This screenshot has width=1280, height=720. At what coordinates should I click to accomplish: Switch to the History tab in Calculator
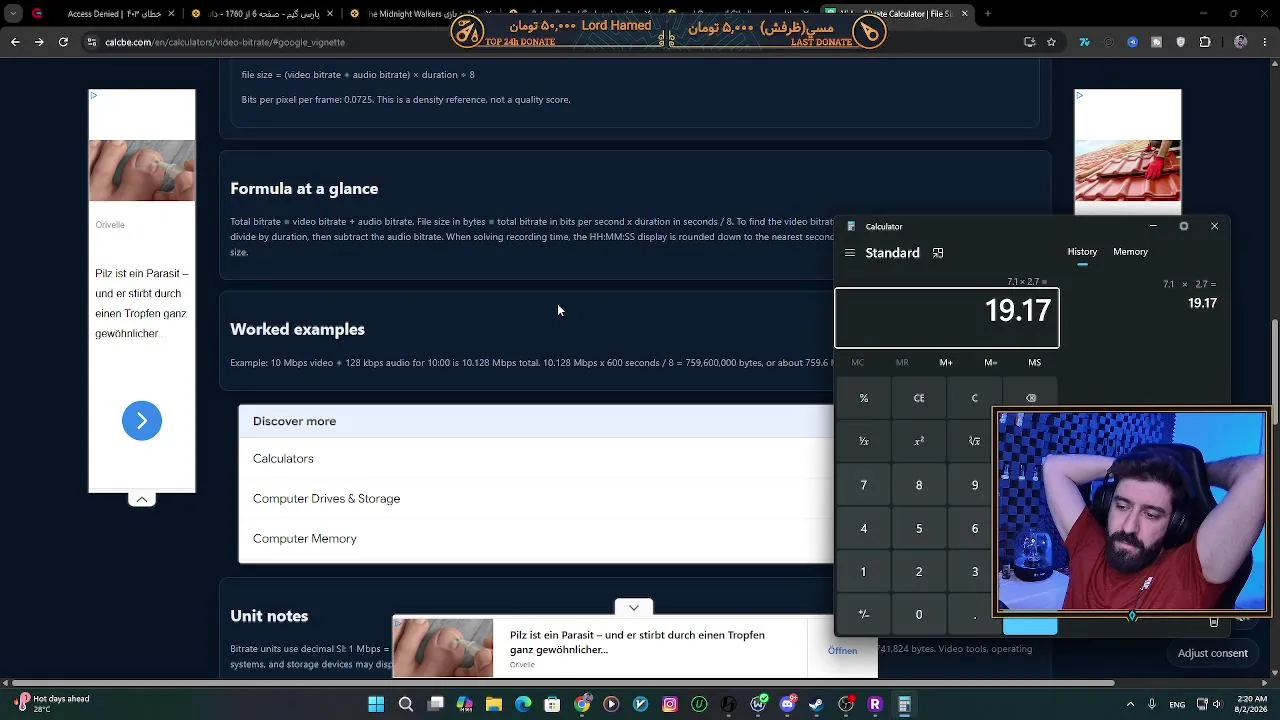click(x=1082, y=252)
